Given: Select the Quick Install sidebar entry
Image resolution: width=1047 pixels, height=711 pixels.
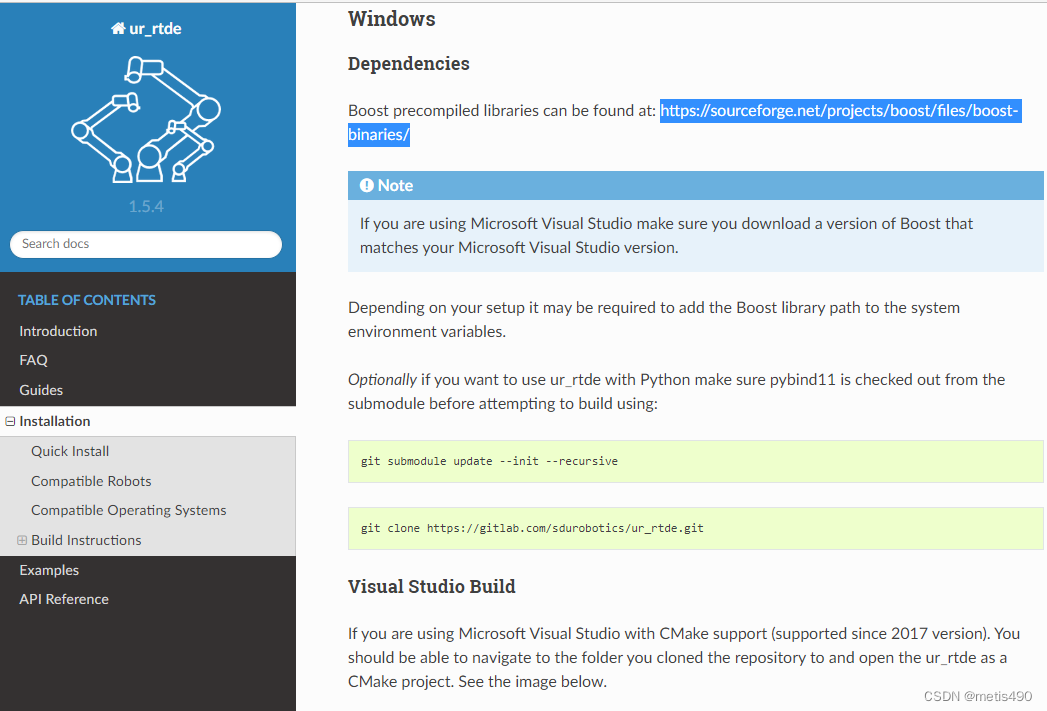Looking at the screenshot, I should pos(69,451).
